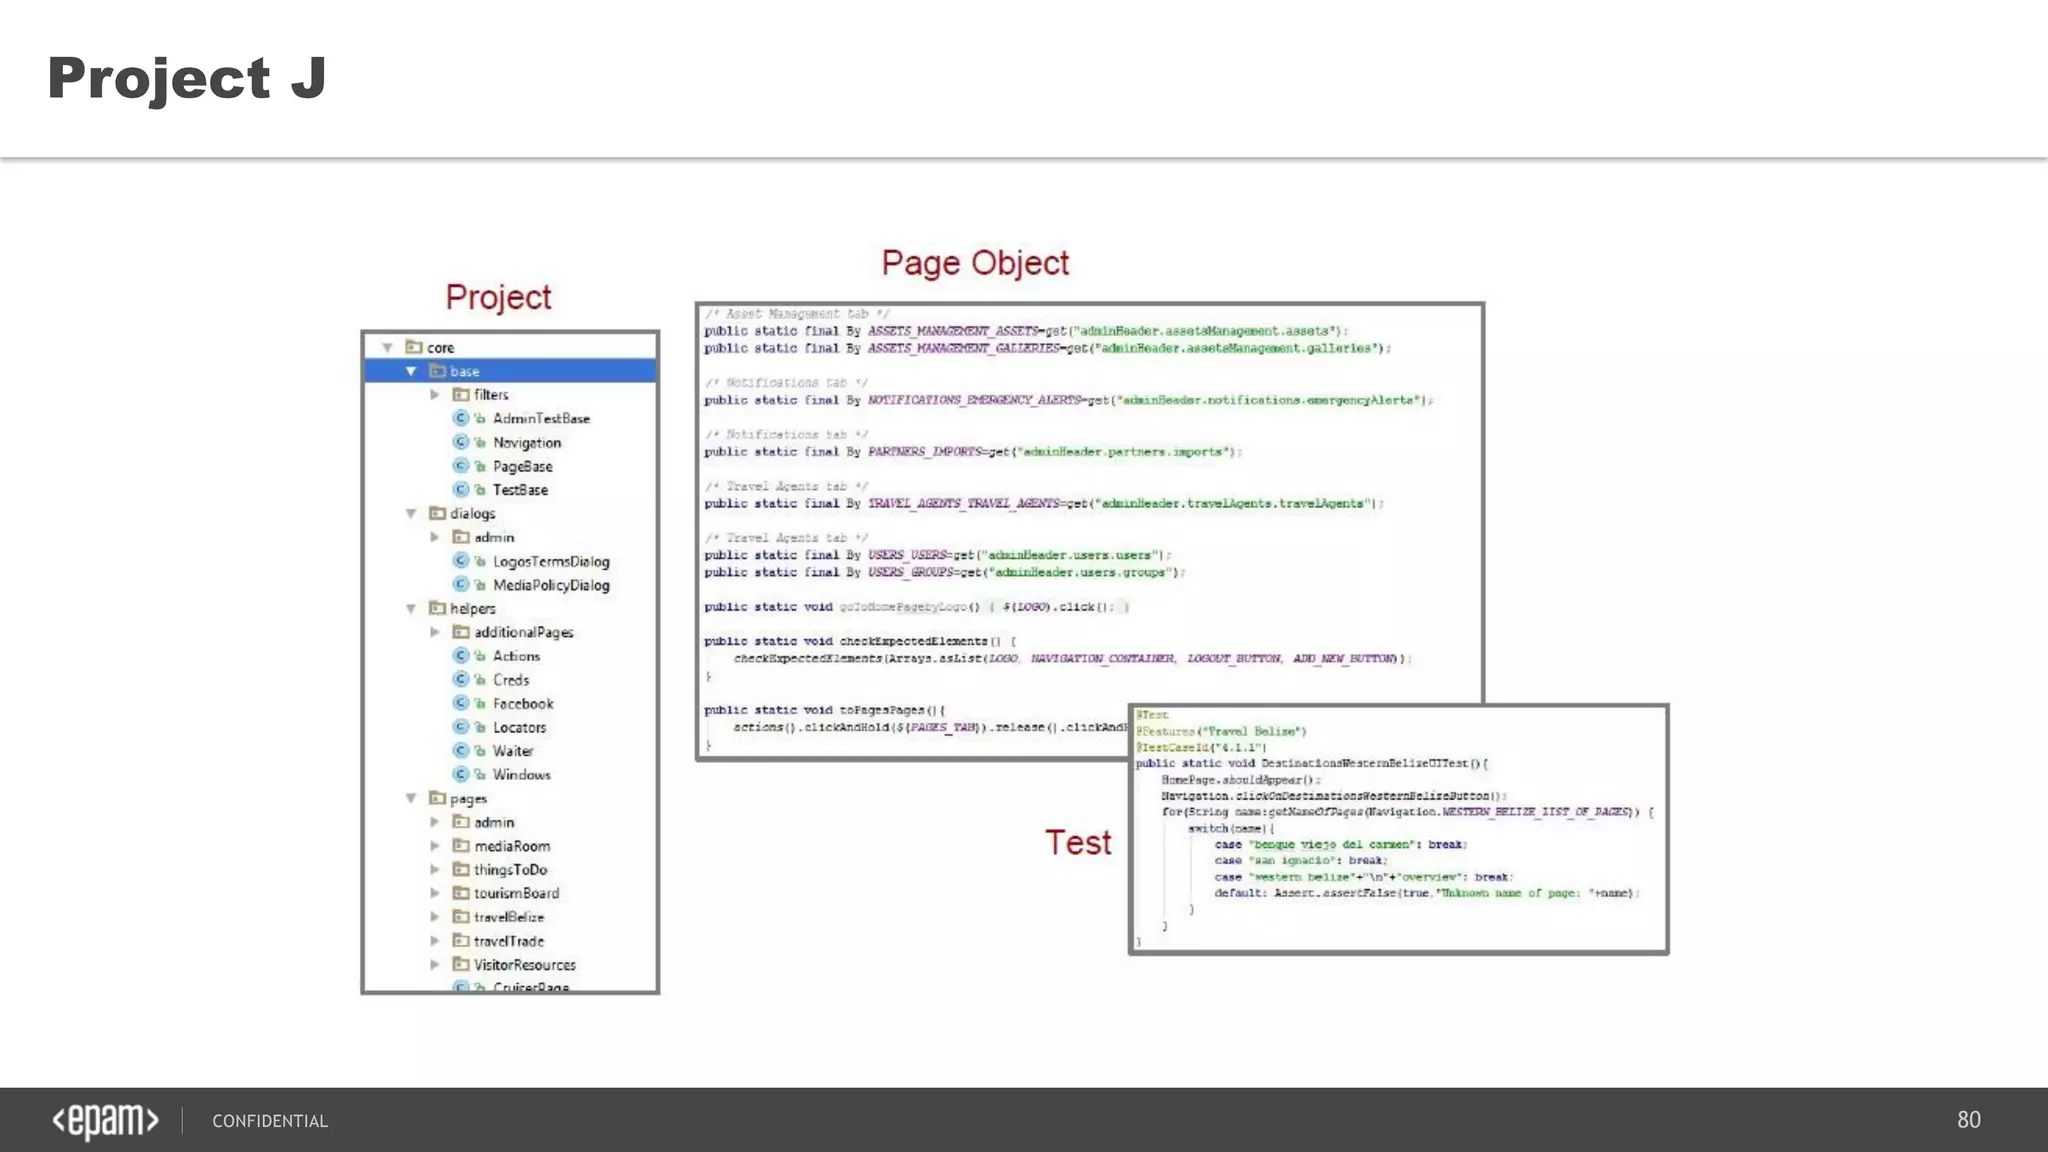Select the 'Facebook' class label
This screenshot has height=1152, width=2048.
tap(523, 704)
